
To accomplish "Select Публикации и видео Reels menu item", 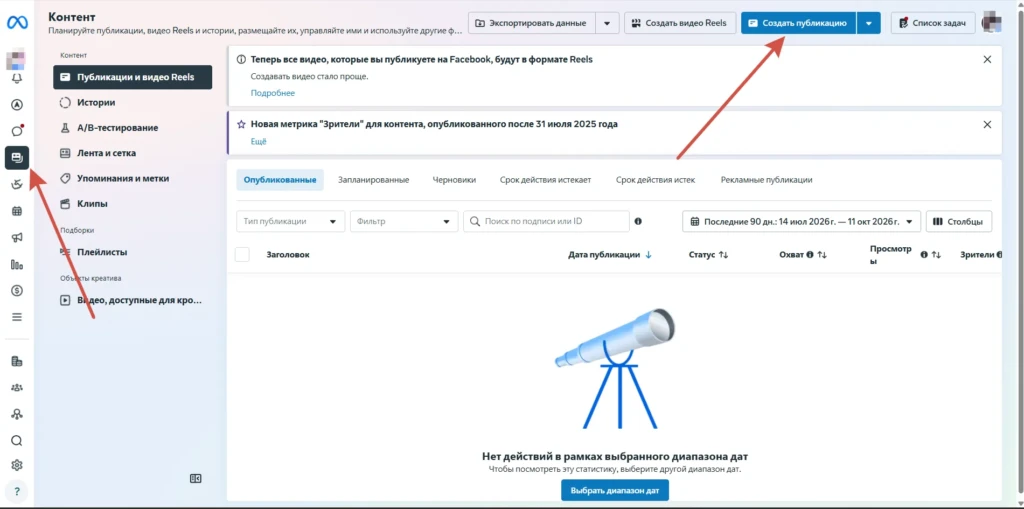I will 133,77.
